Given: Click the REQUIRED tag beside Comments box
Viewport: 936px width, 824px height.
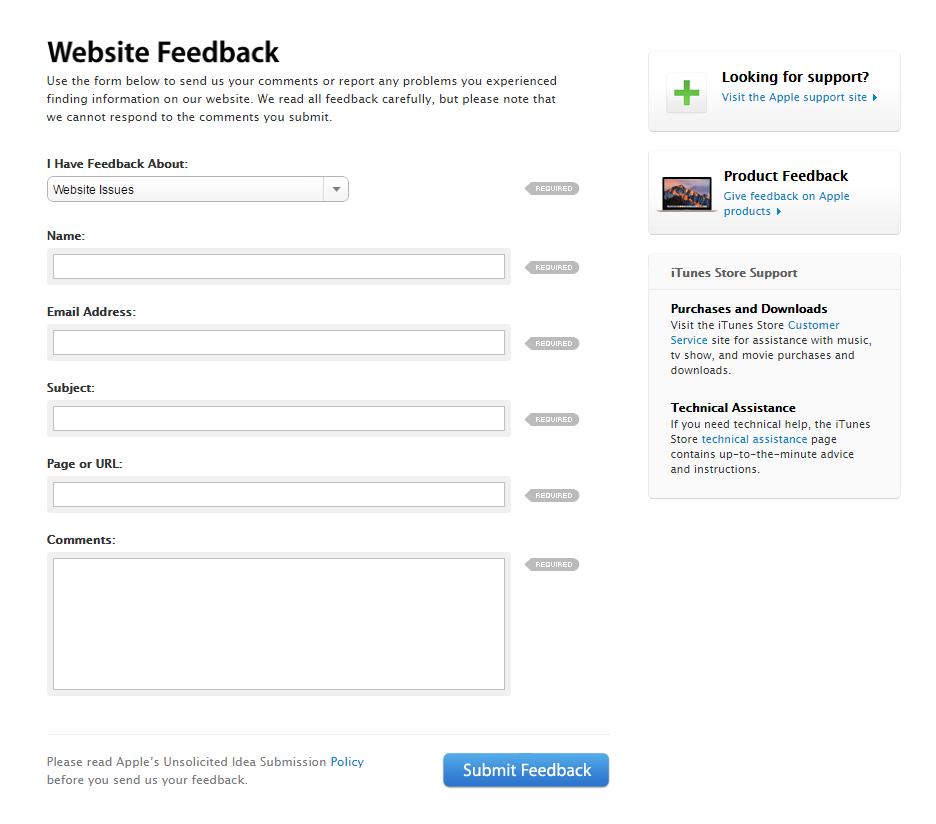Looking at the screenshot, I should (553, 565).
